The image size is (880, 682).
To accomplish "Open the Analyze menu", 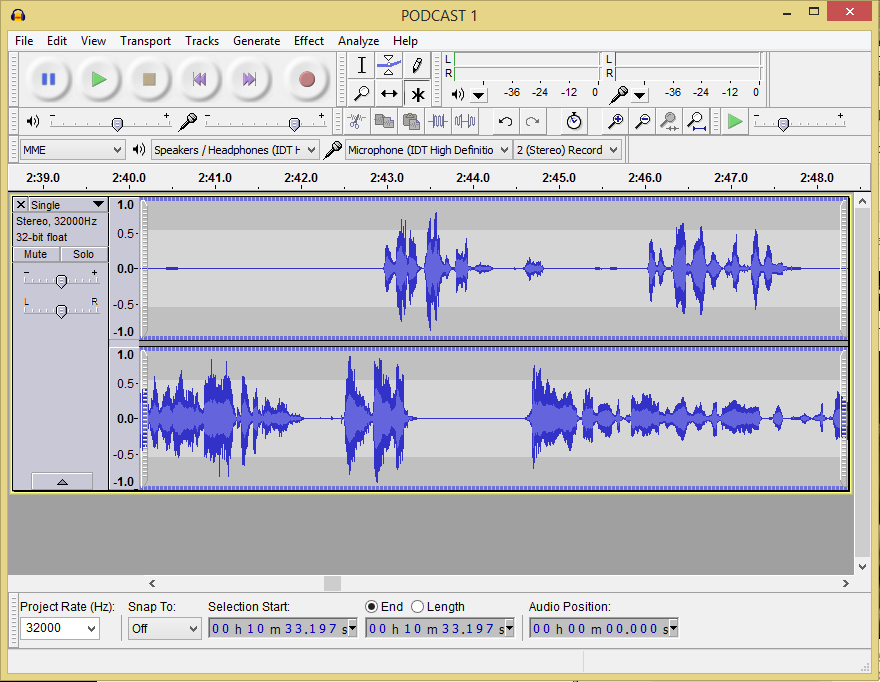I will pyautogui.click(x=358, y=41).
